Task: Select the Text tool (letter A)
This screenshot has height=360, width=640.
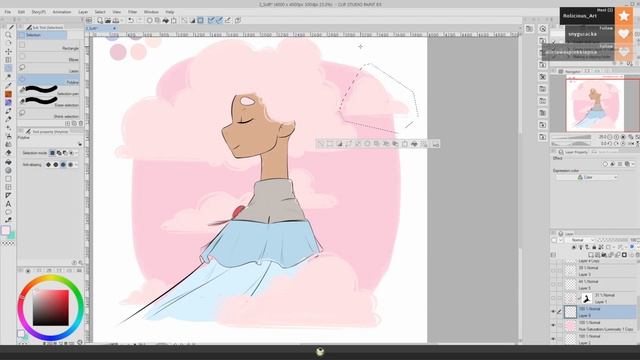Action: click(x=8, y=204)
